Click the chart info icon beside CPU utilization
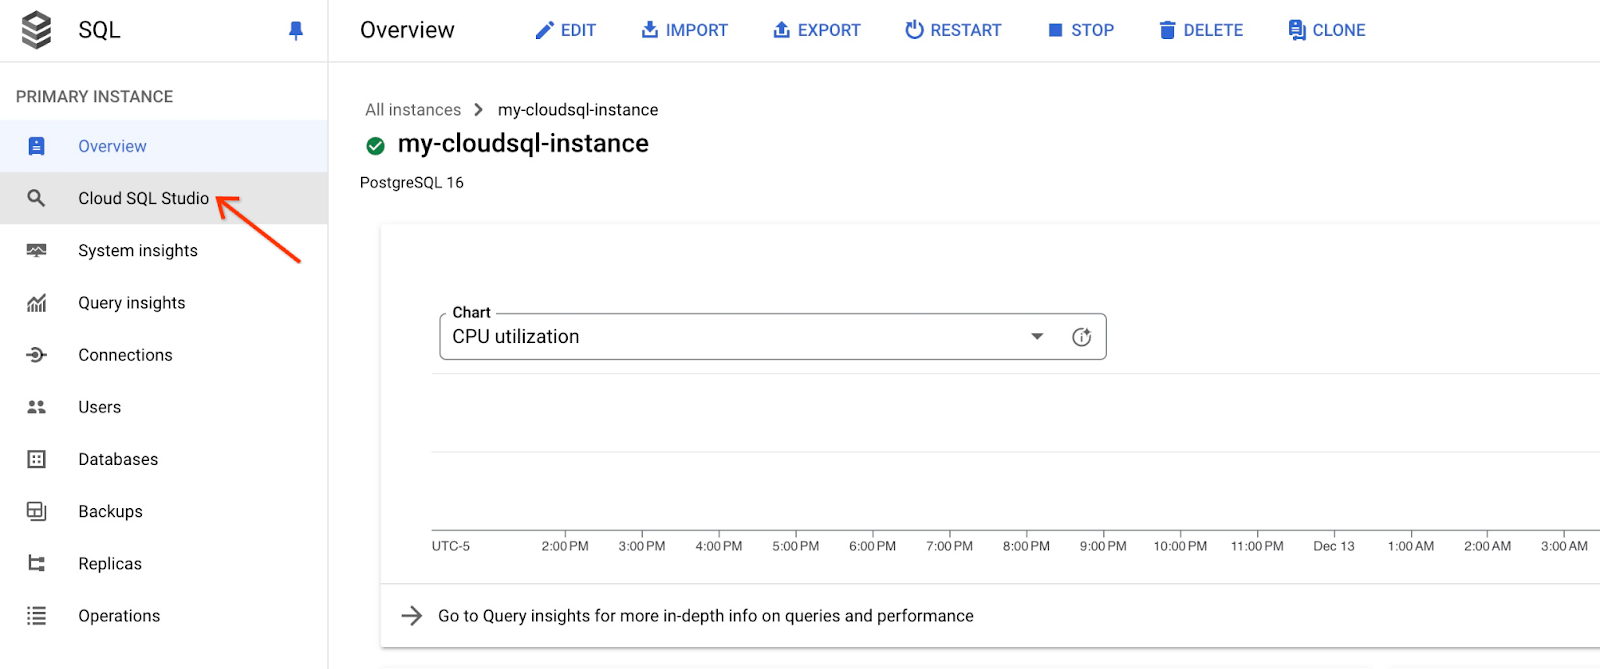 coord(1081,337)
